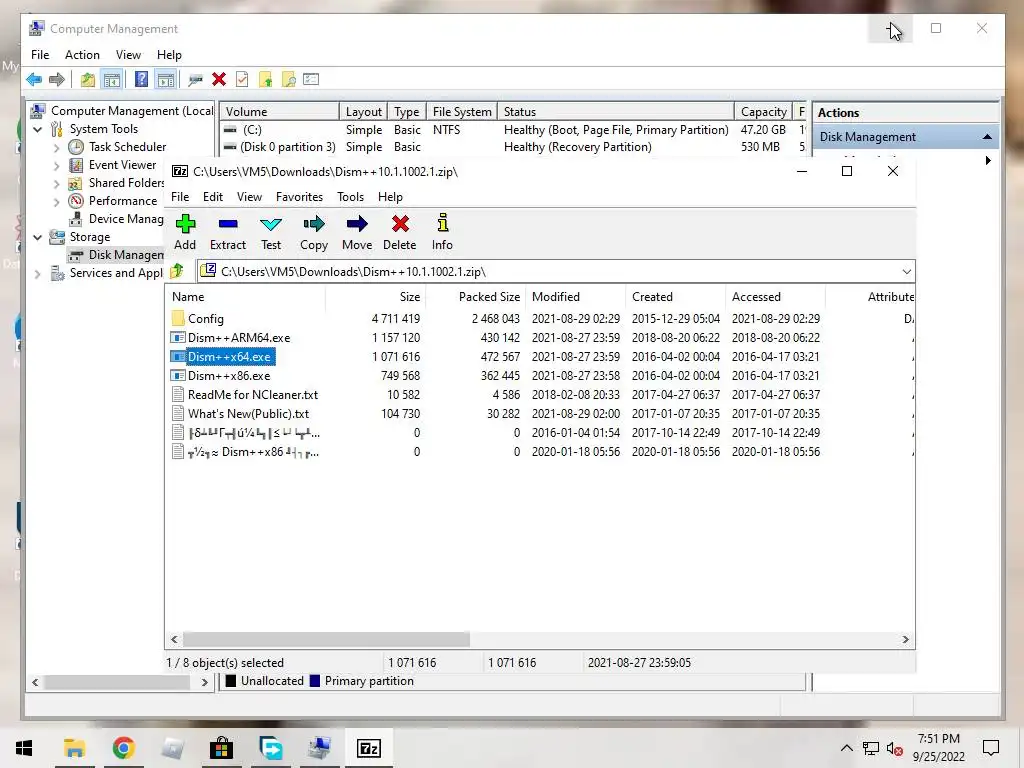This screenshot has height=768, width=1024.
Task: Collapse the Storage tree node
Action: (x=38, y=237)
